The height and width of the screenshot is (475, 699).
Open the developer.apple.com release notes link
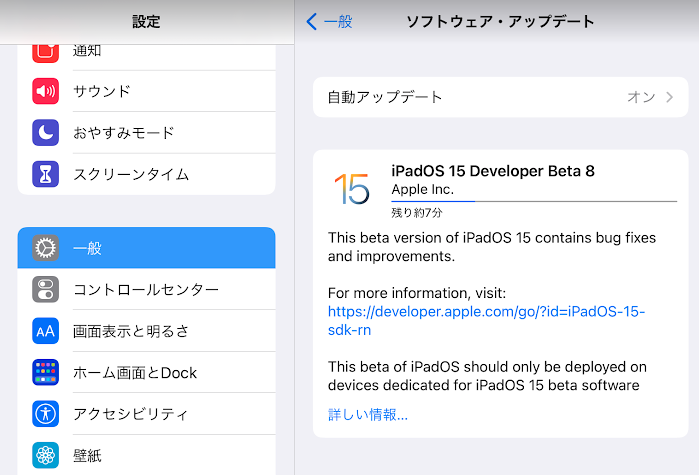486,320
